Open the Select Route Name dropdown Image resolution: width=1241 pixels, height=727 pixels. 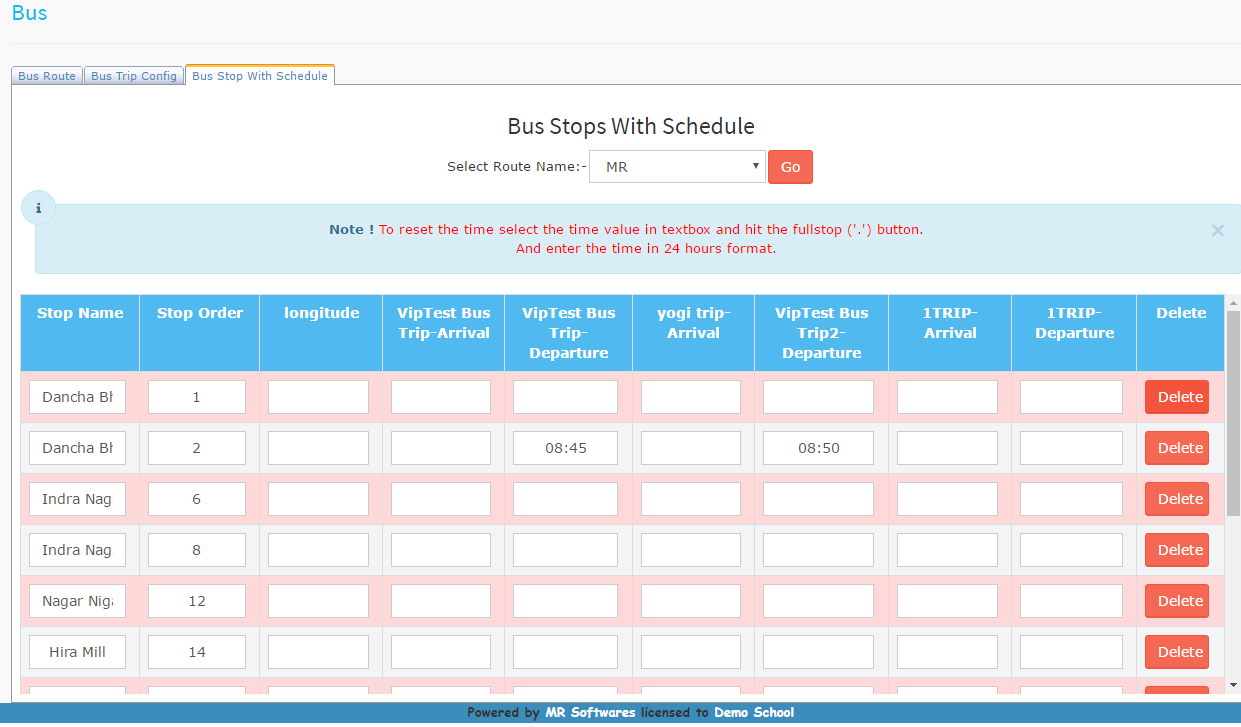(677, 167)
